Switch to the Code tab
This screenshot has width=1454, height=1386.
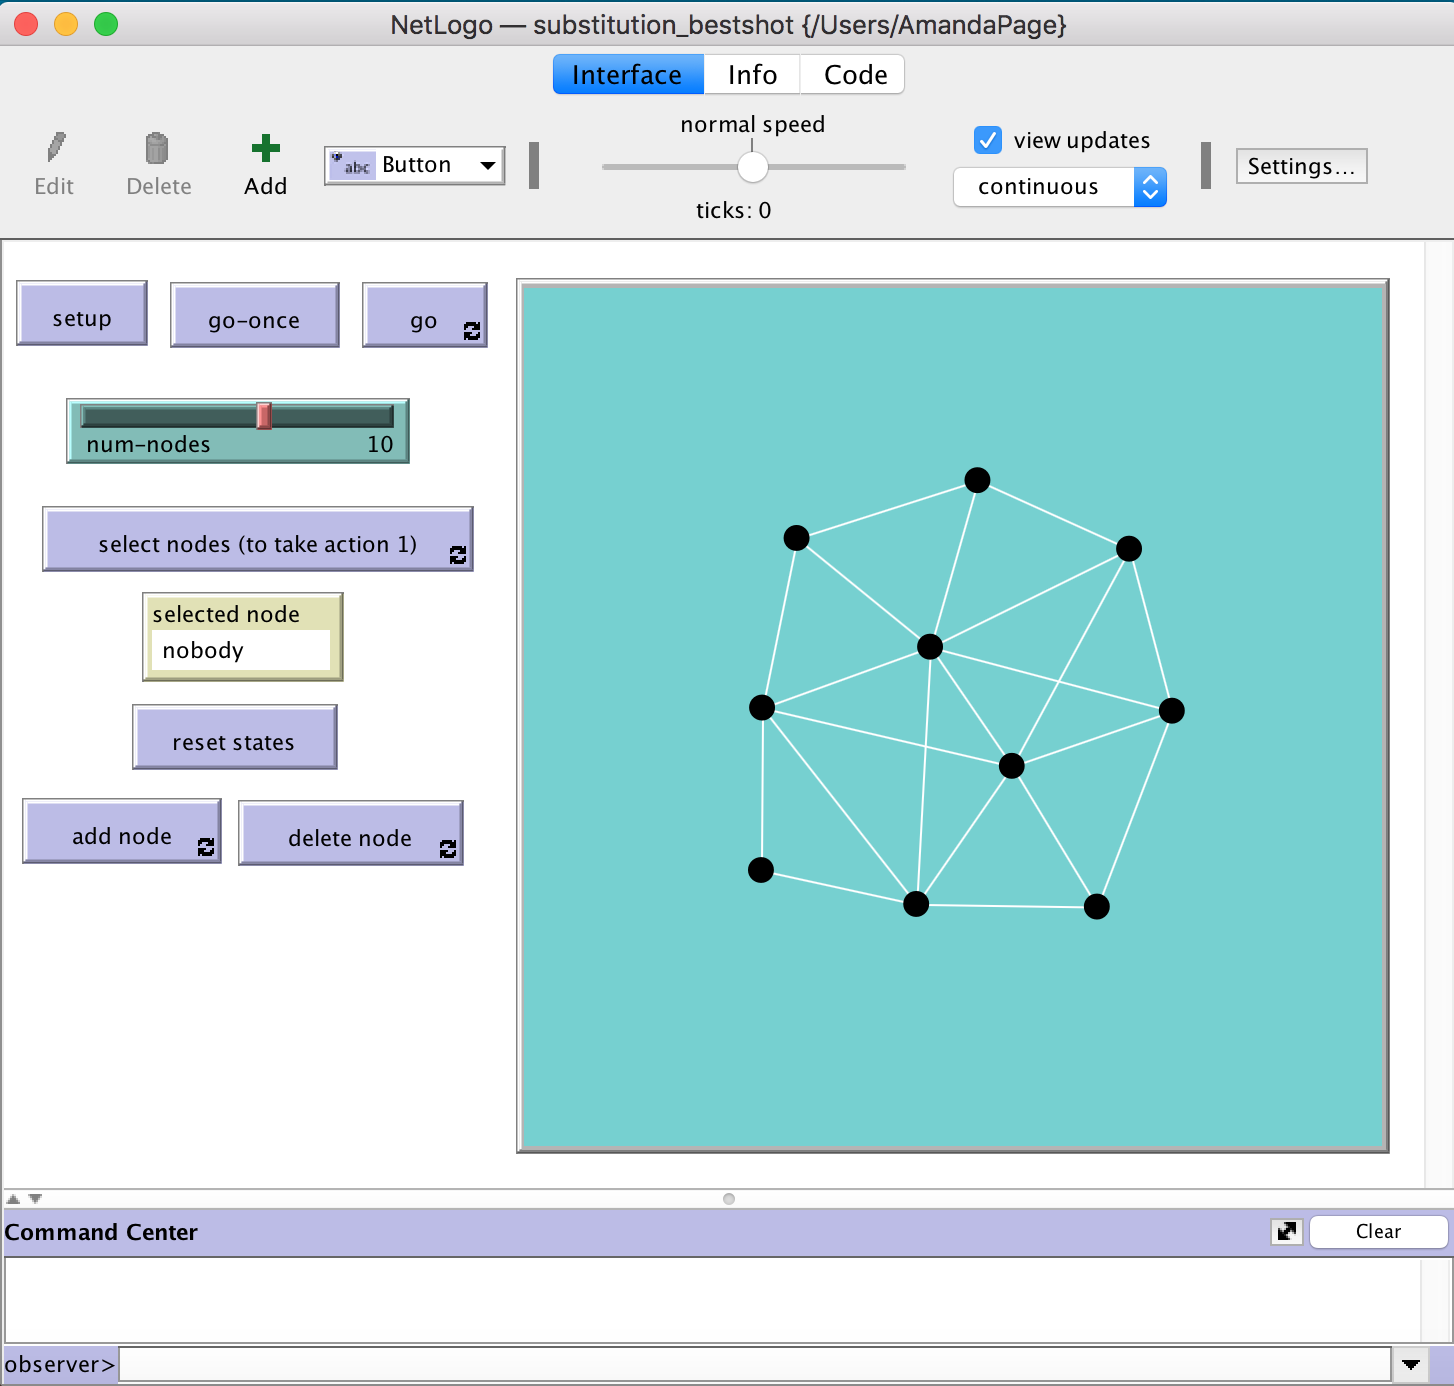pos(852,74)
